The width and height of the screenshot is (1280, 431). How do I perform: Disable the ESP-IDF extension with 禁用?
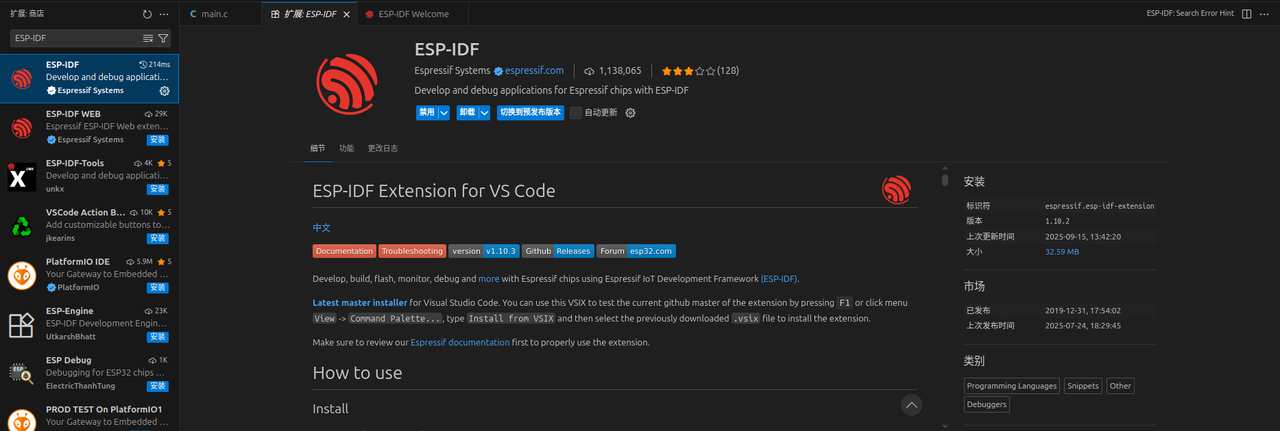click(427, 113)
